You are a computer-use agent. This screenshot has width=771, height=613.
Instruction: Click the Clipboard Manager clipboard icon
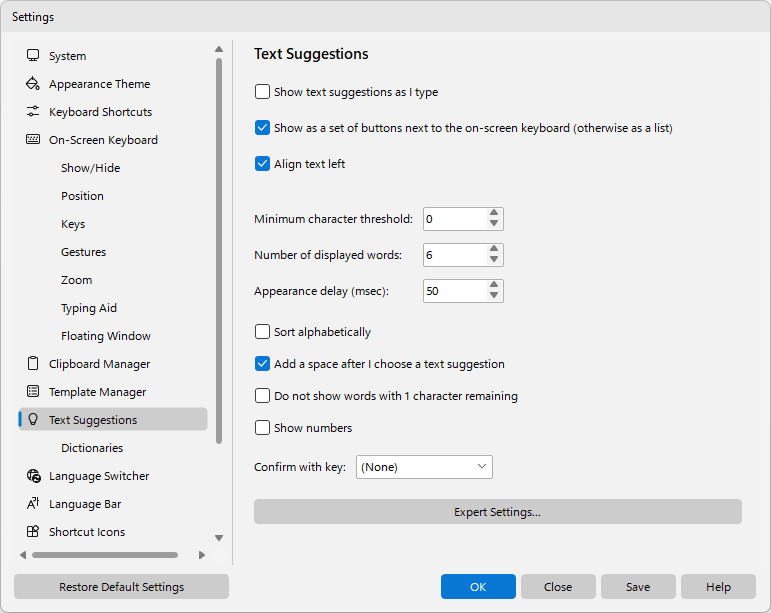[33, 364]
